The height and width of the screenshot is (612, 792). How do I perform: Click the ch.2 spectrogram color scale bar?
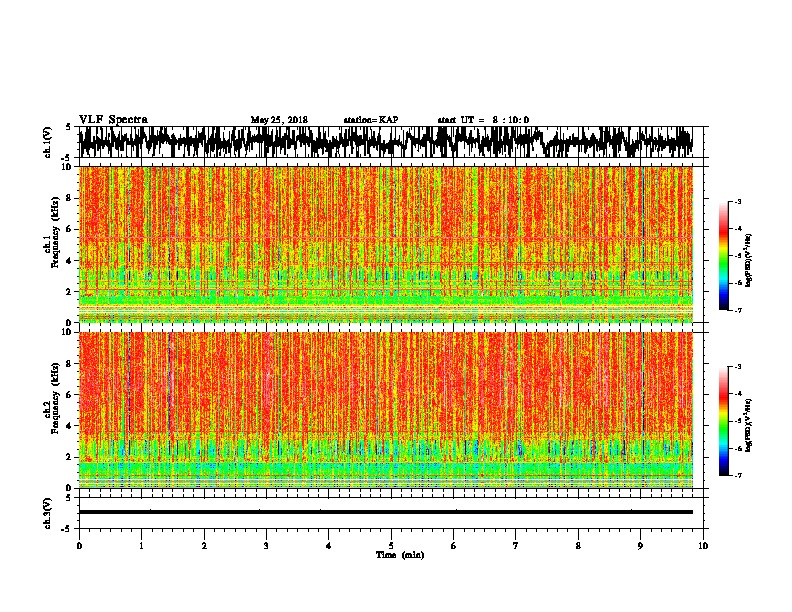coord(723,421)
